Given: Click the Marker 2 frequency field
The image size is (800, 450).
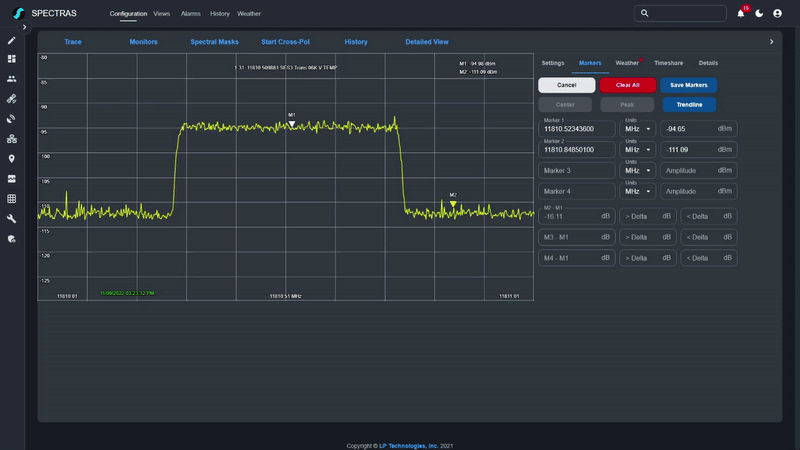Looking at the screenshot, I should pos(577,149).
